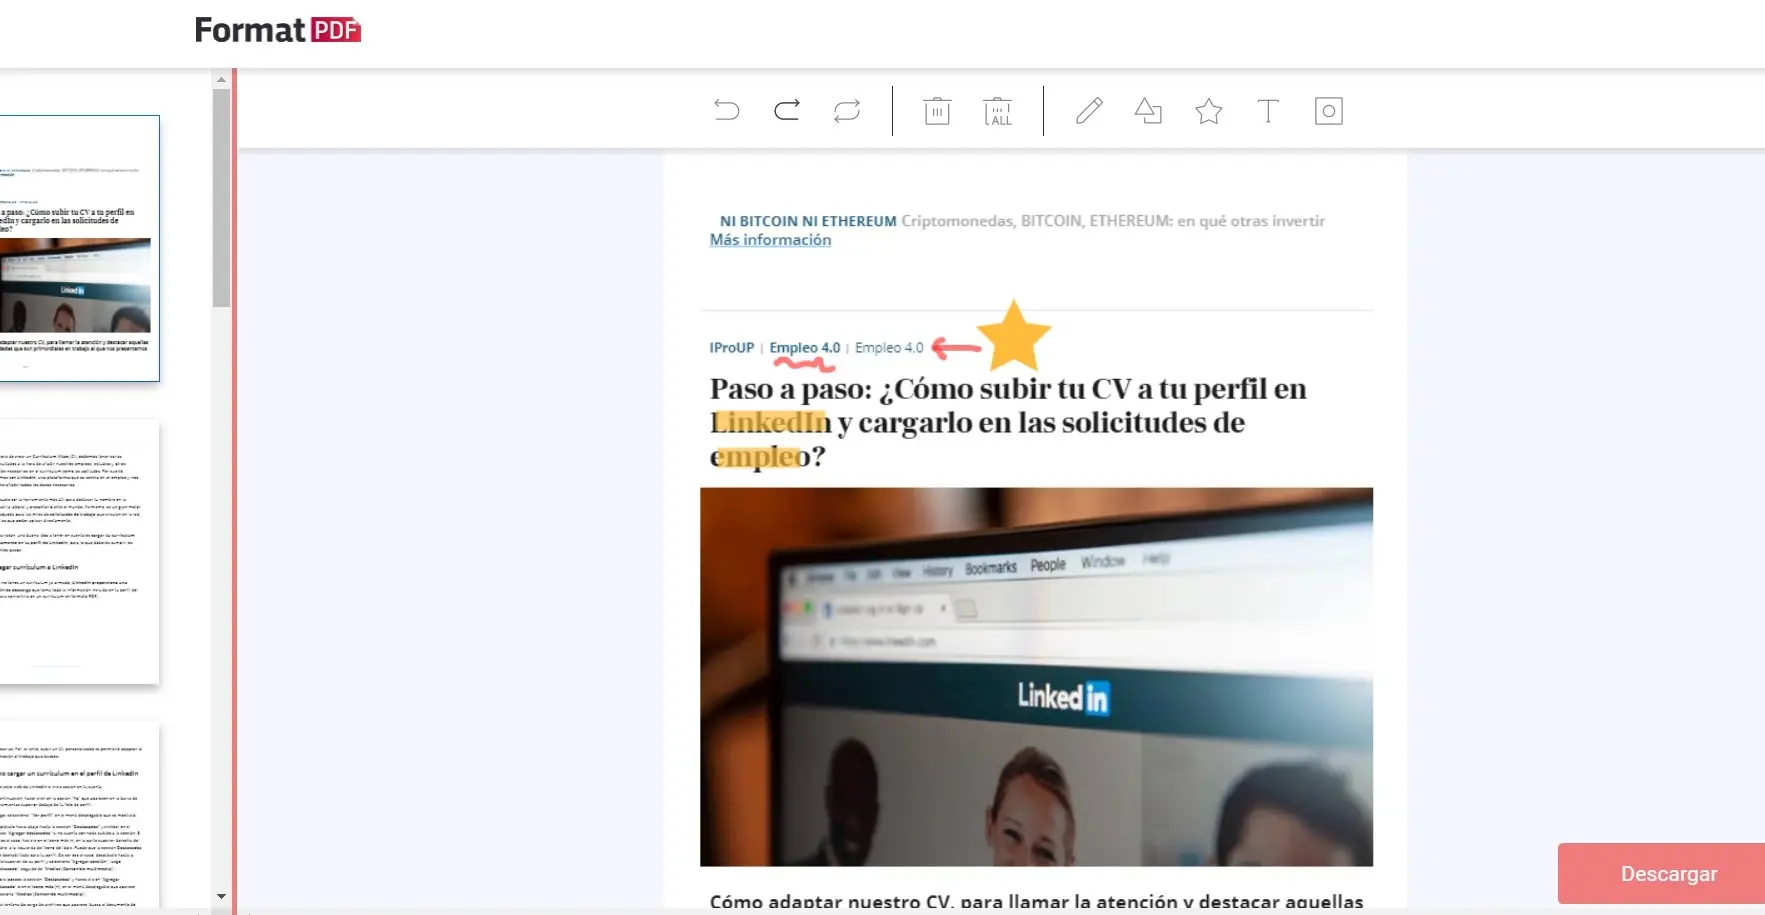Click the delete trash icon
The width and height of the screenshot is (1765, 915).
click(937, 111)
